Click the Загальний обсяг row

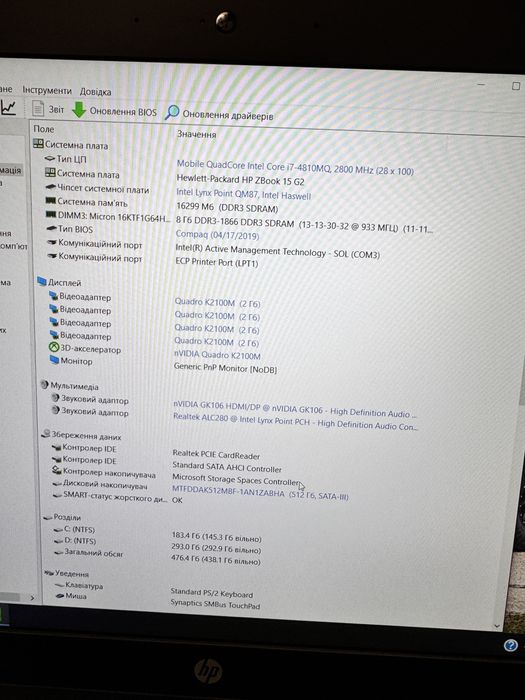click(88, 553)
